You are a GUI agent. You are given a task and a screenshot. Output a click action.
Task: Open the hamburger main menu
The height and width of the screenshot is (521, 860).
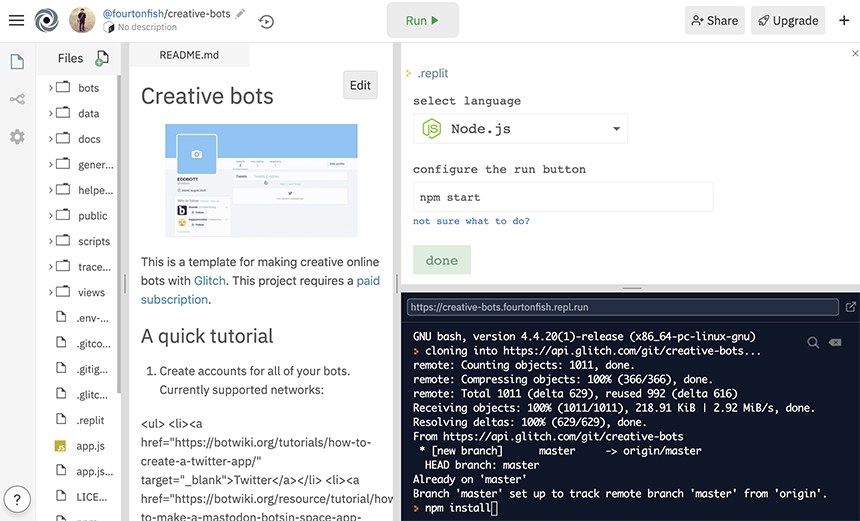click(16, 21)
